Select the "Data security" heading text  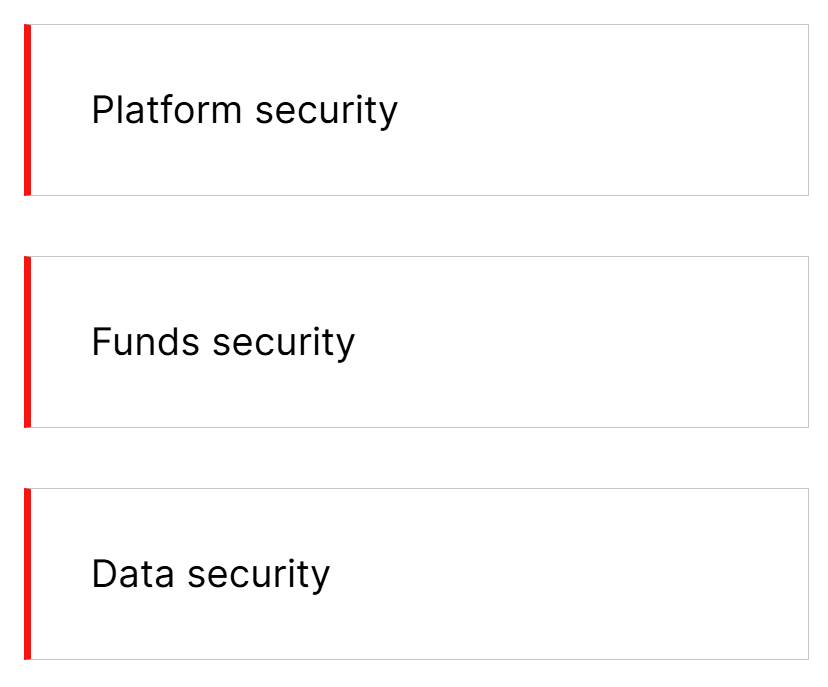click(210, 574)
